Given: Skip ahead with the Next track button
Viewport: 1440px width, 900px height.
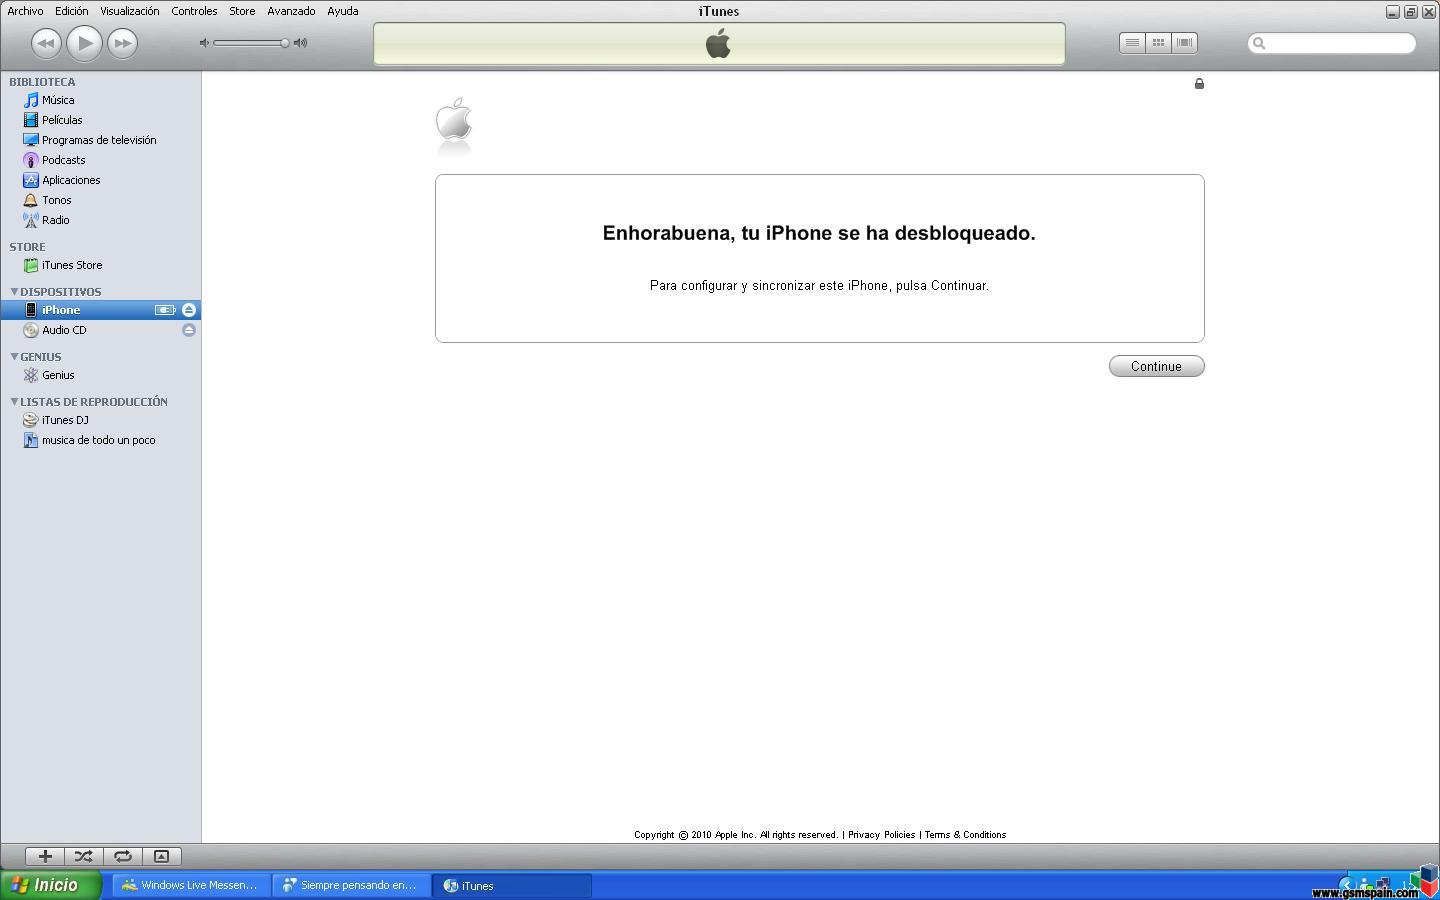Looking at the screenshot, I should pyautogui.click(x=122, y=43).
